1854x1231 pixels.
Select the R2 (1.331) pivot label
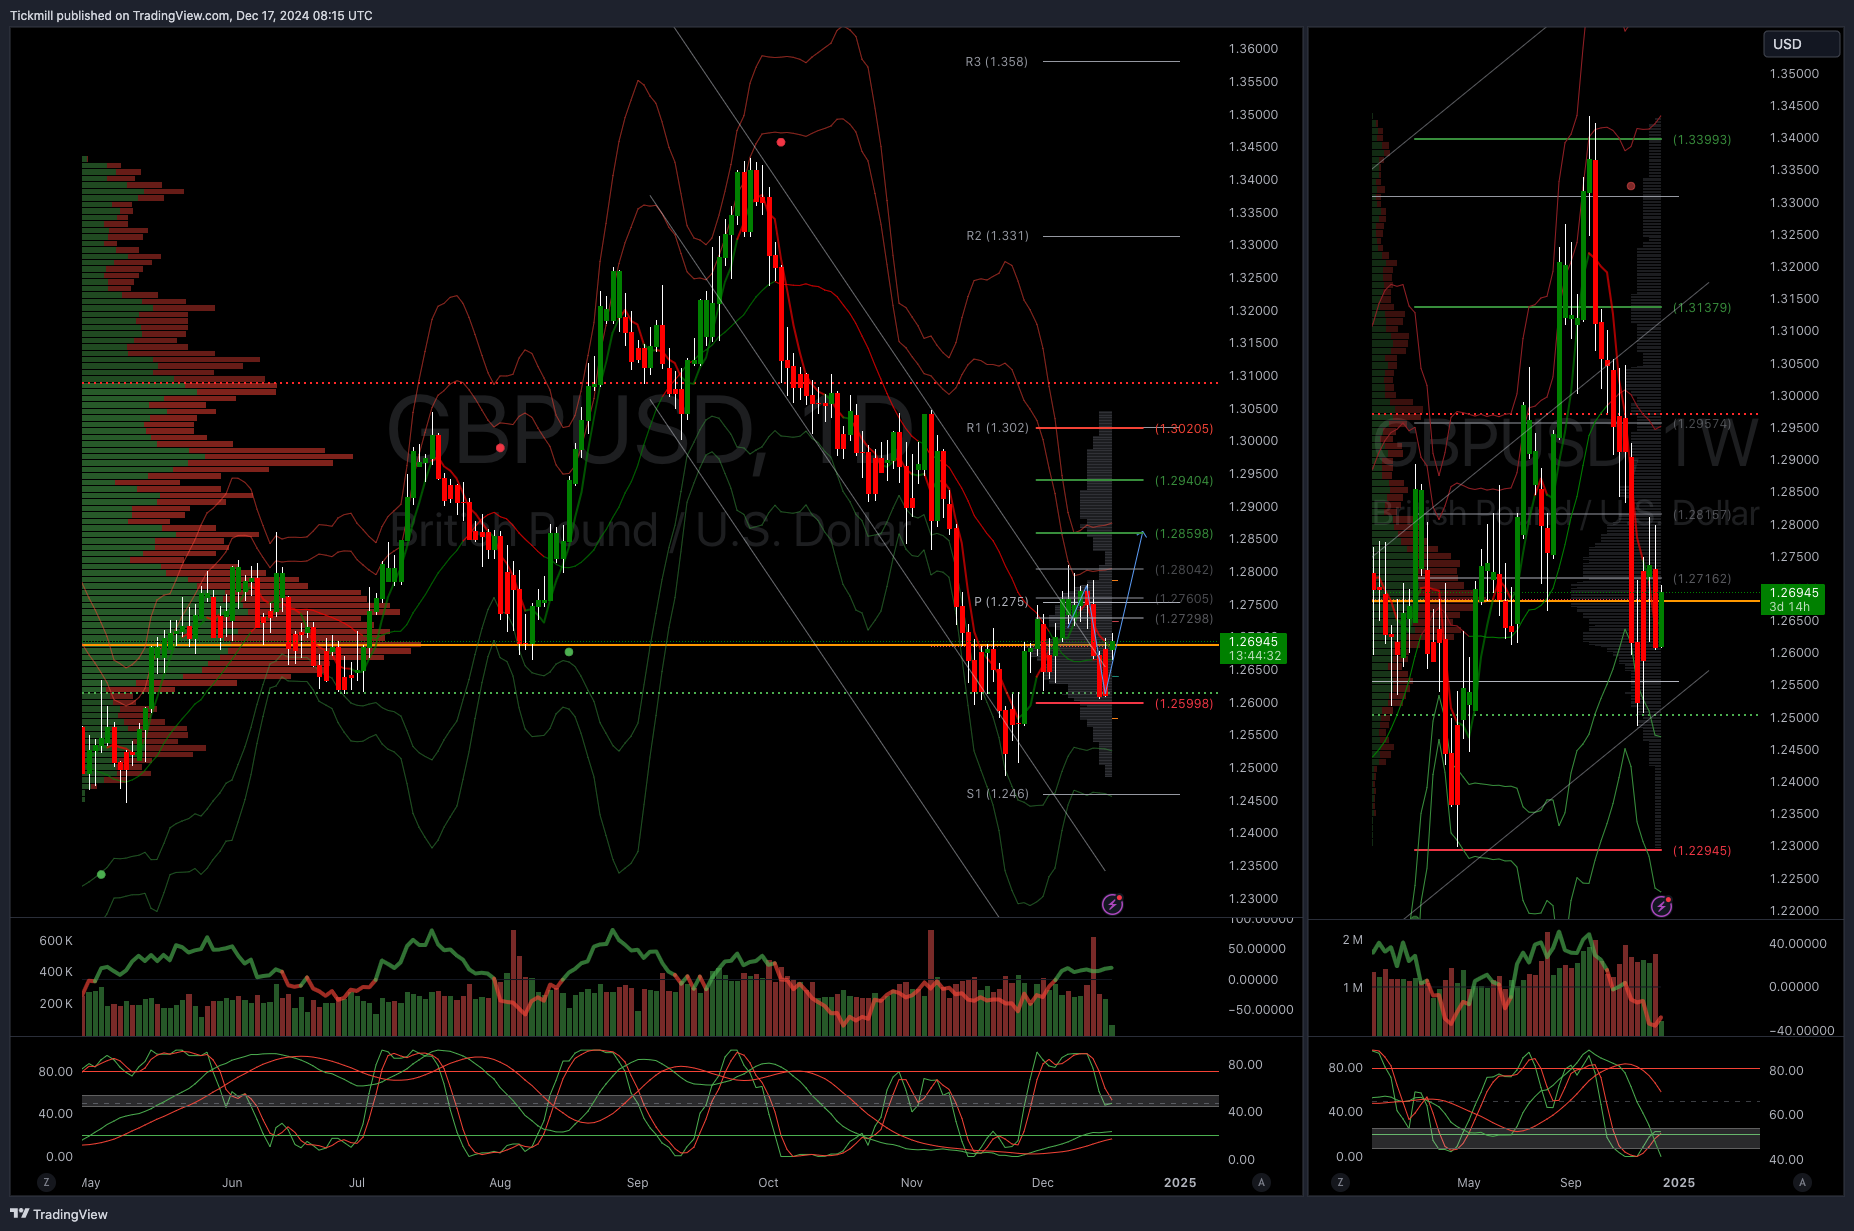coord(997,236)
